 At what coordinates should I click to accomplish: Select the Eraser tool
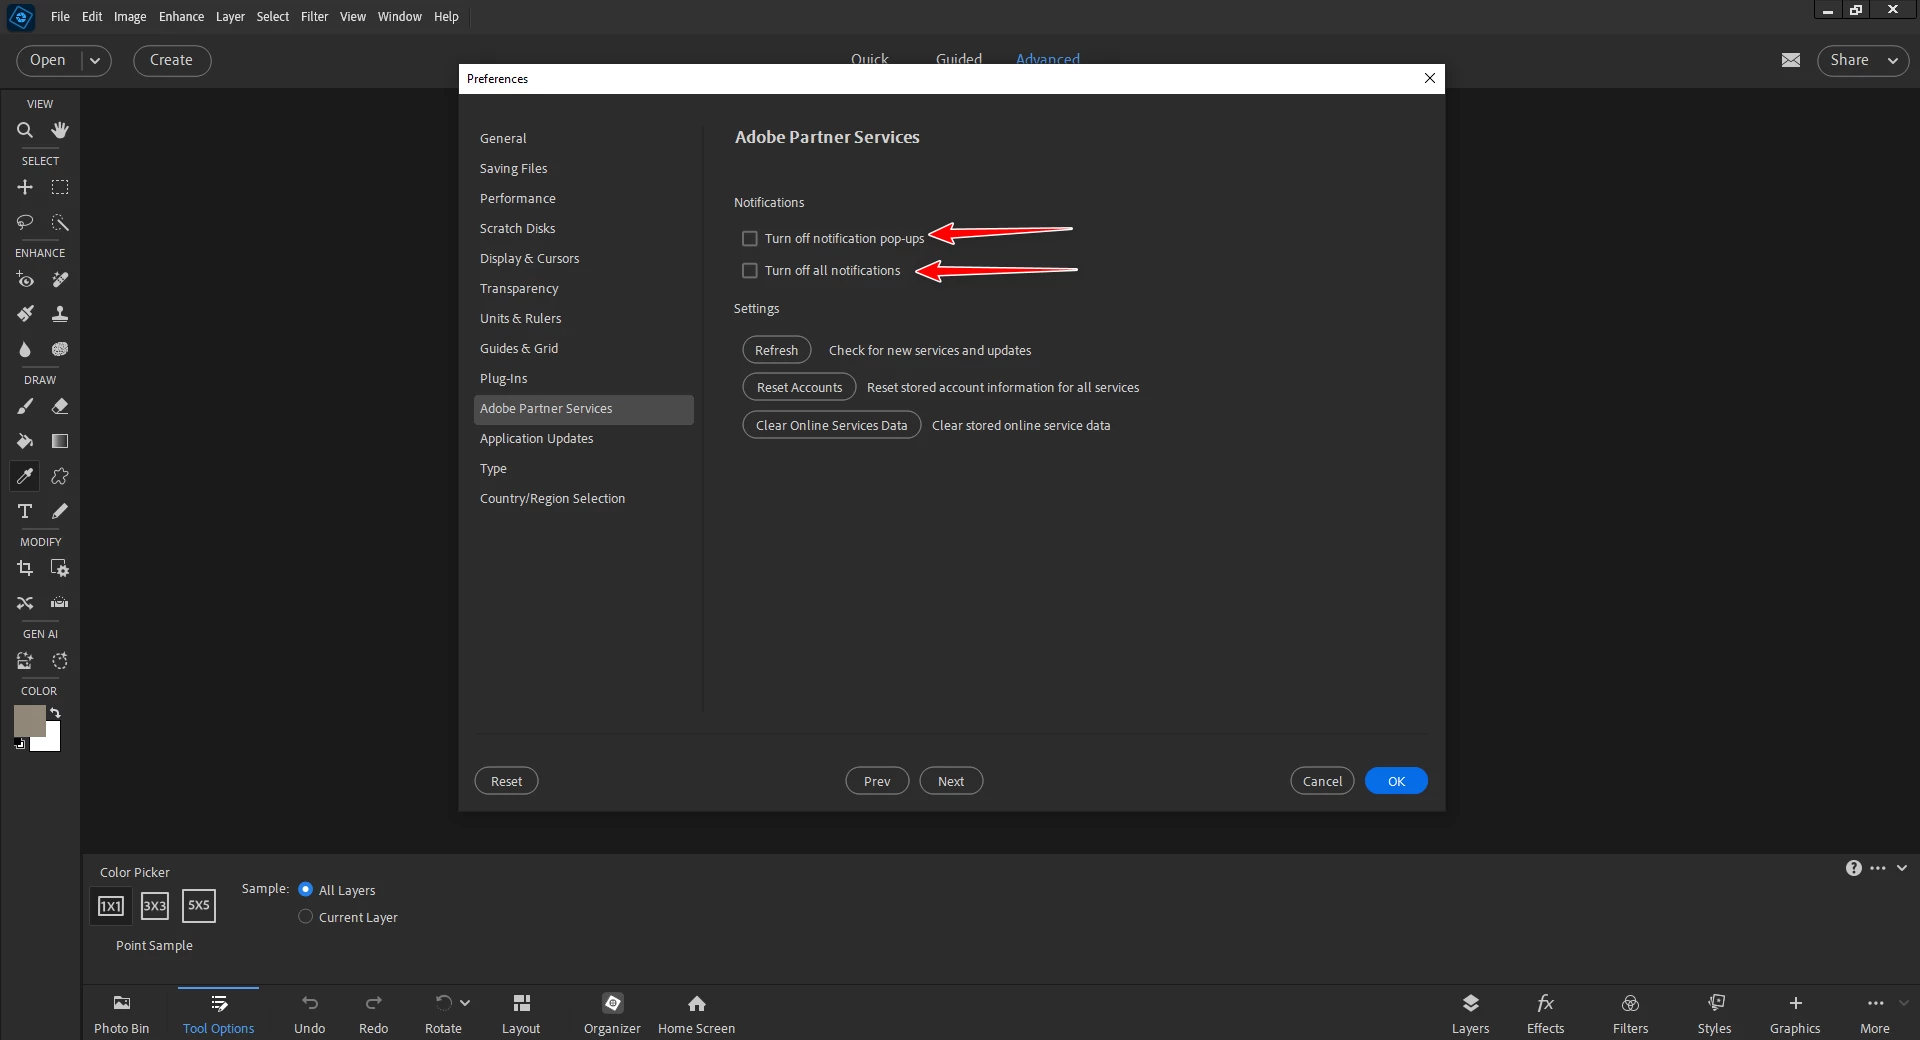(60, 406)
